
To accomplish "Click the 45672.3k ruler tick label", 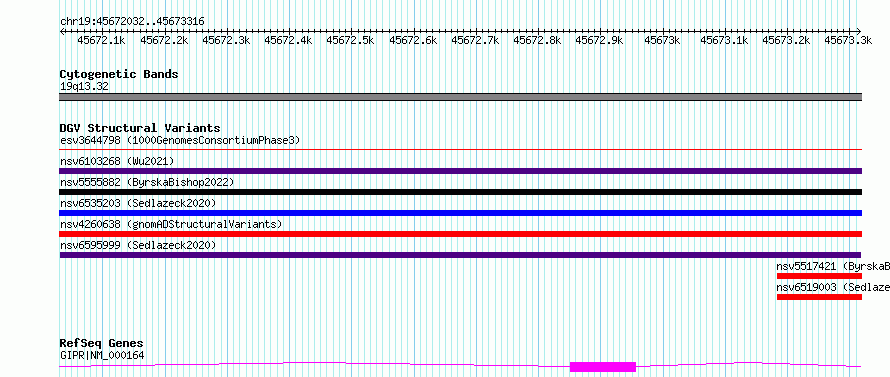I will [x=226, y=40].
